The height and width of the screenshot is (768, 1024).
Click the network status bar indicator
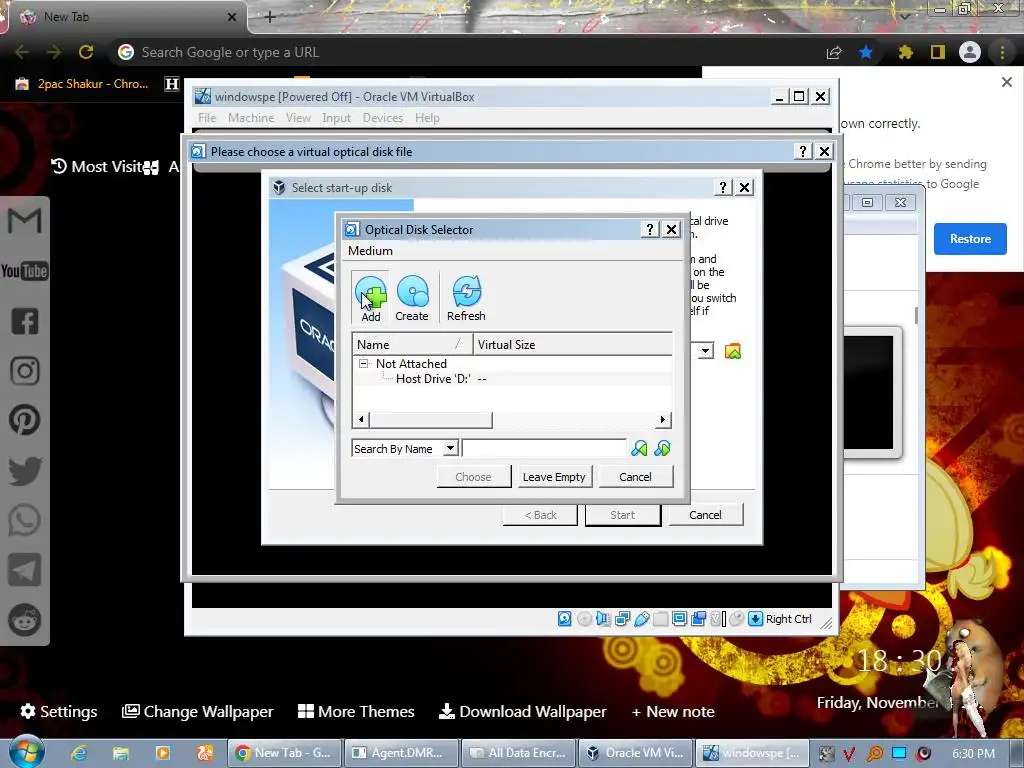622,618
